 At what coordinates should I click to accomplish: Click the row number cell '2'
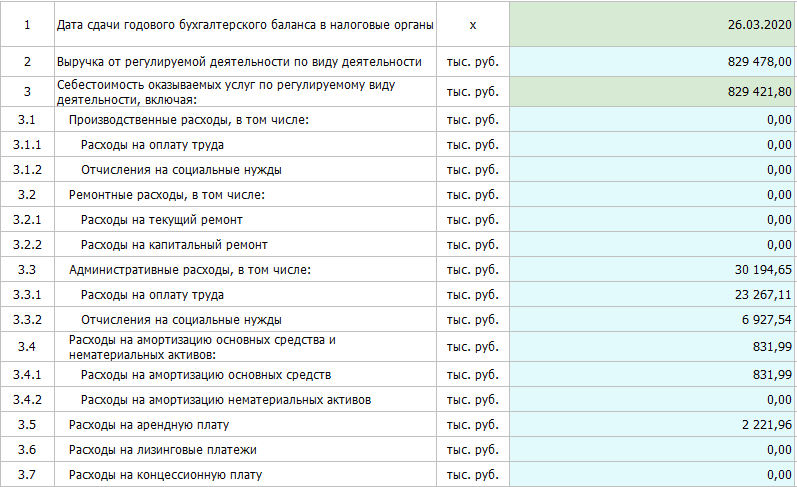[x=27, y=62]
